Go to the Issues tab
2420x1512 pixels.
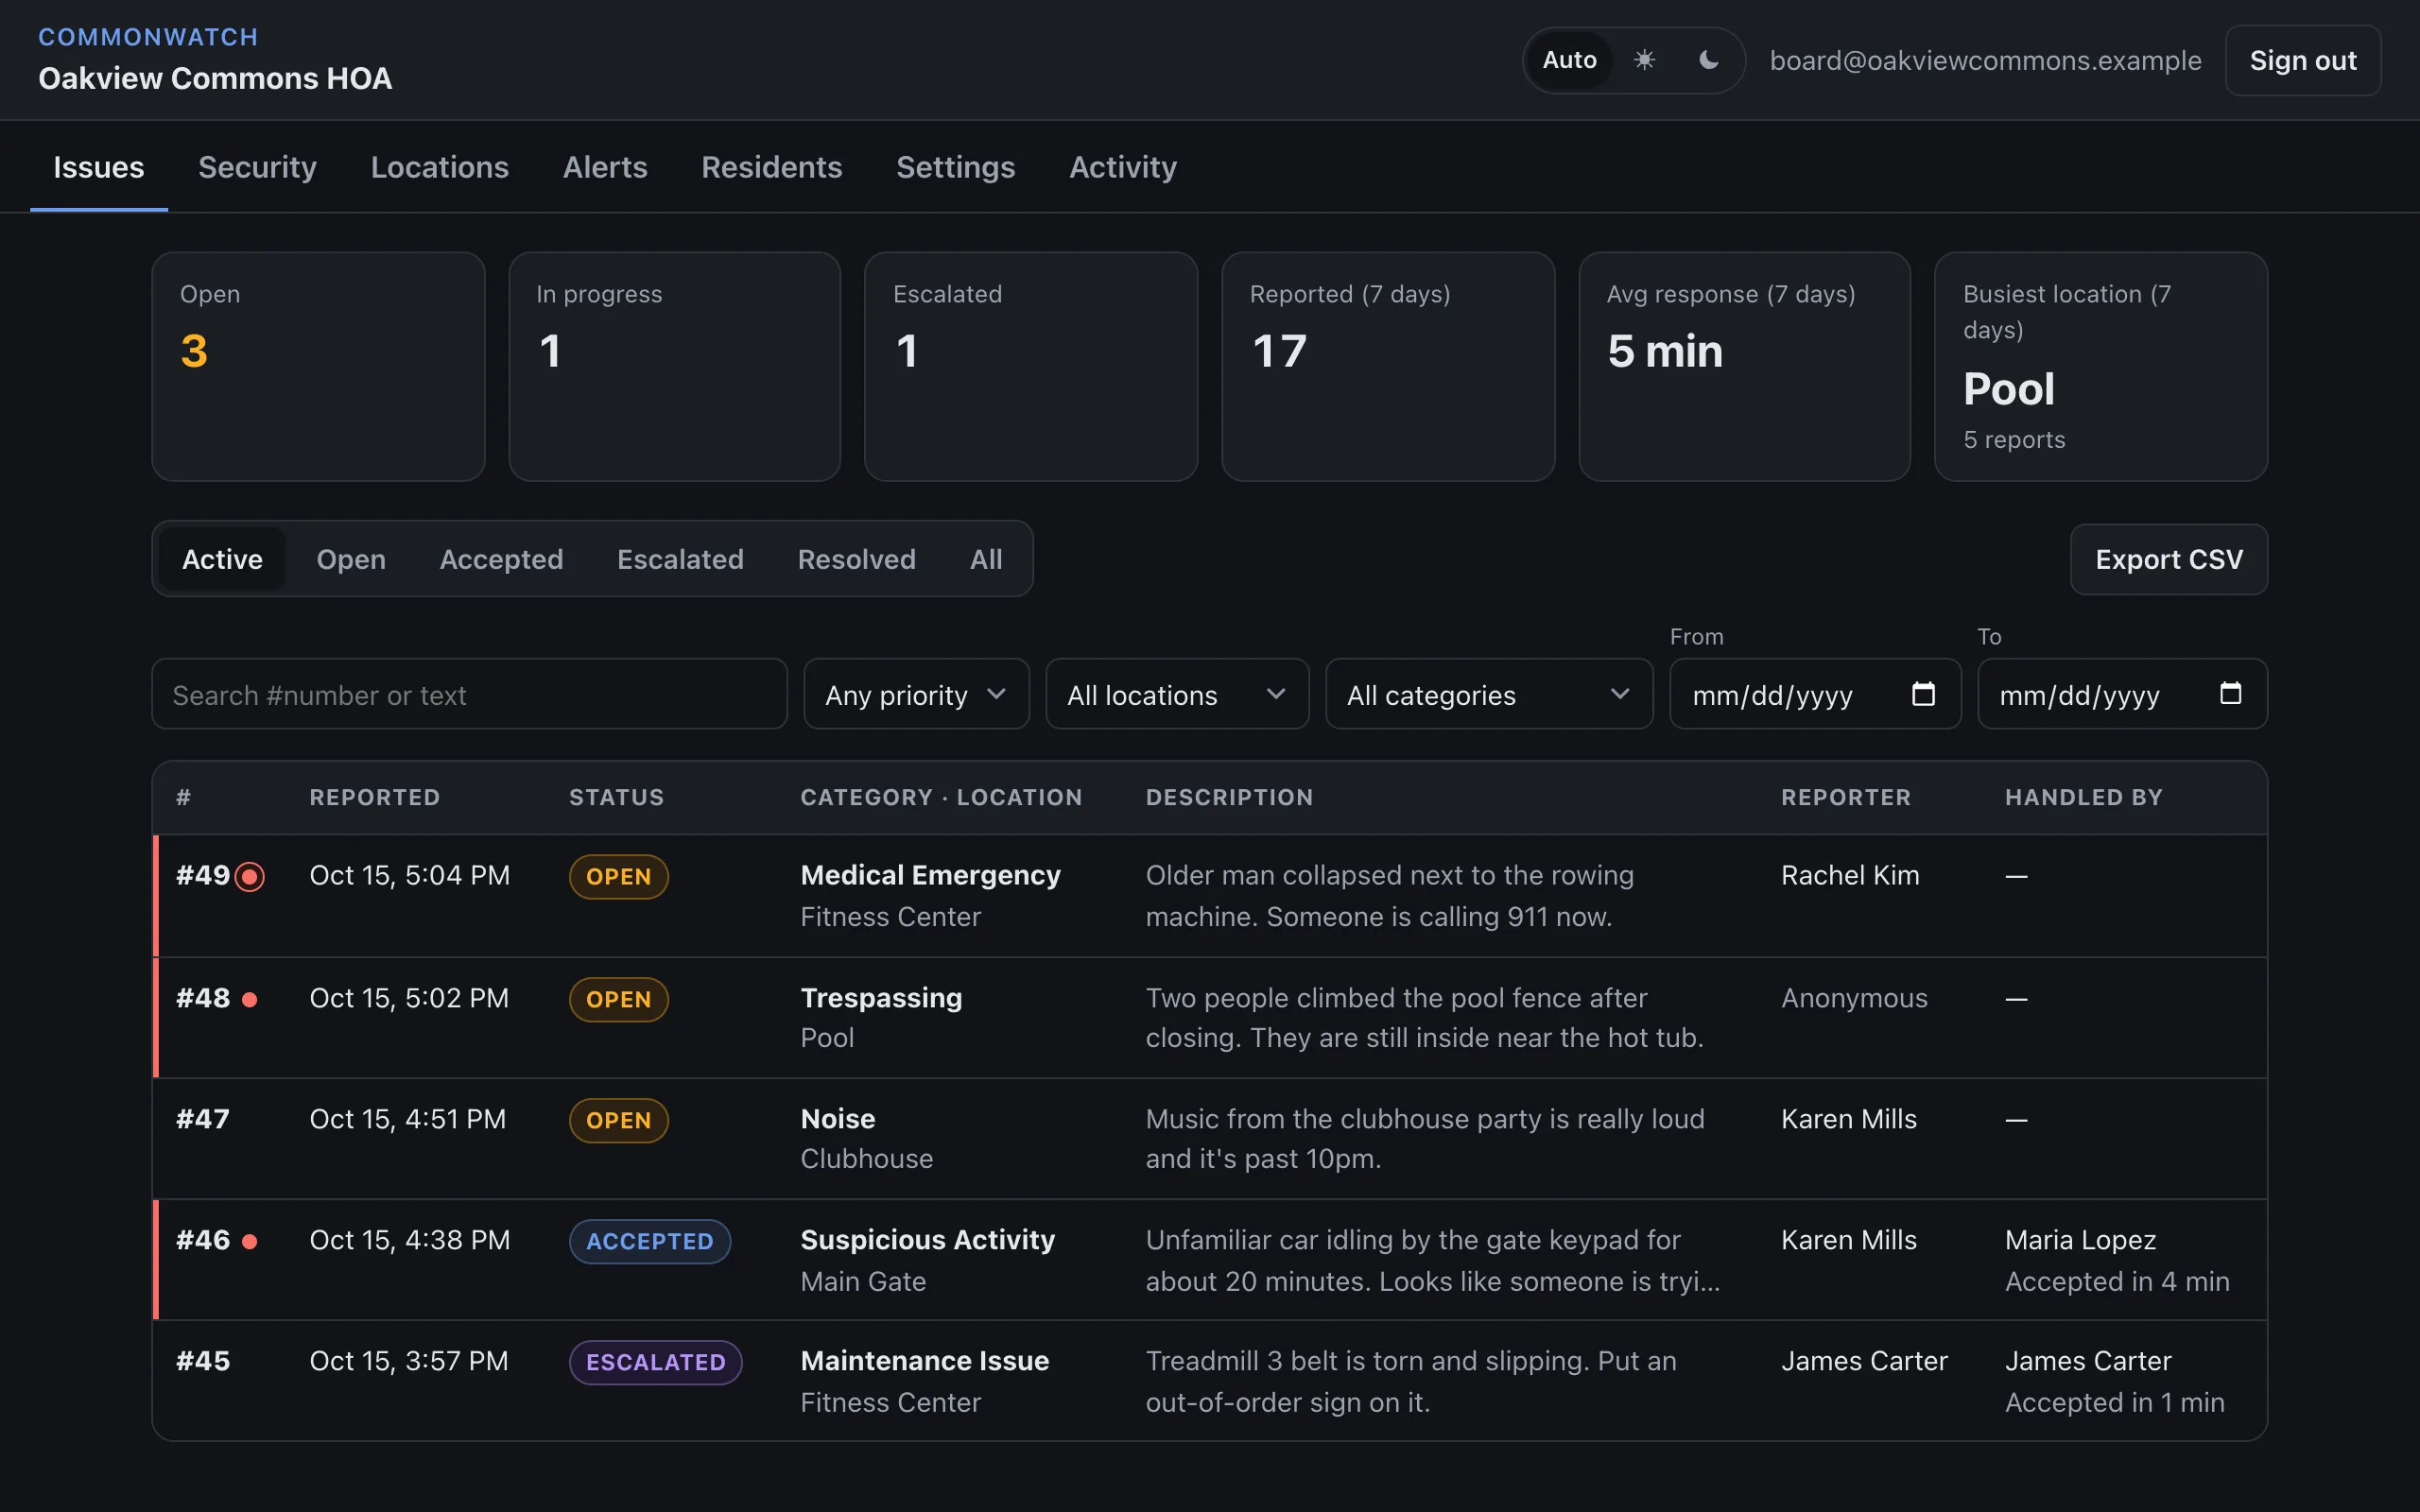click(x=98, y=167)
